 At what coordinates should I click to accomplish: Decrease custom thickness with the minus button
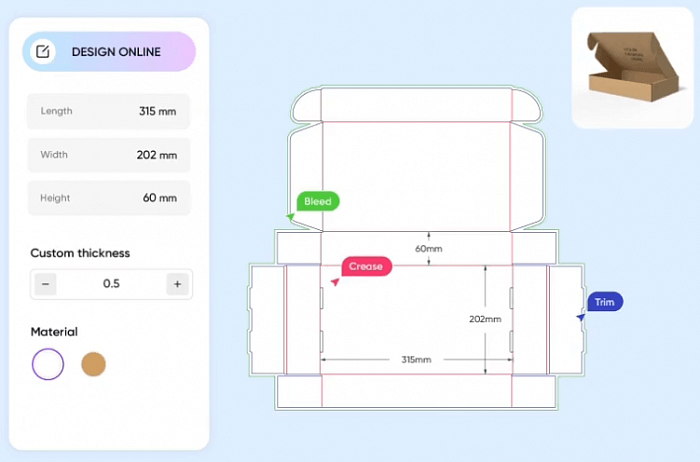tap(46, 284)
